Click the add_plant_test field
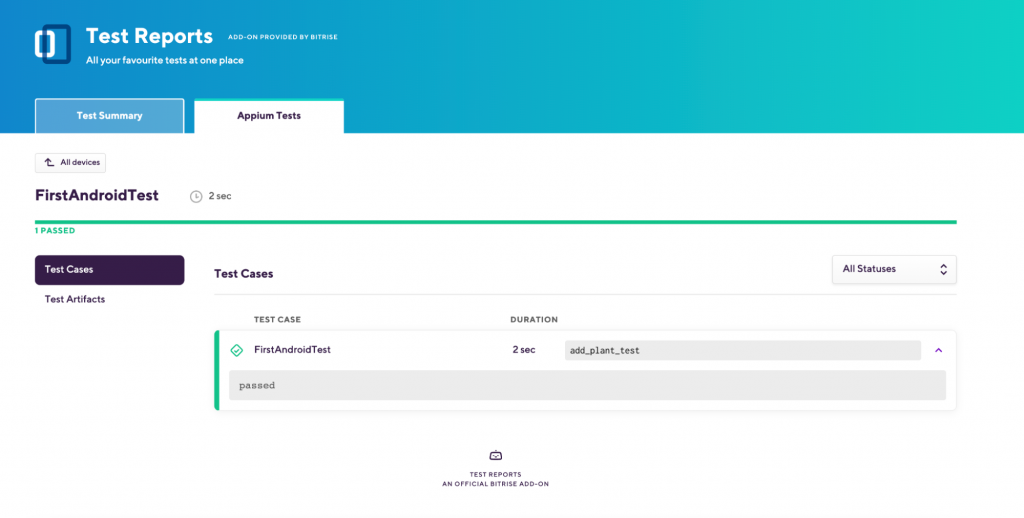The width and height of the screenshot is (1024, 518). pyautogui.click(x=743, y=350)
